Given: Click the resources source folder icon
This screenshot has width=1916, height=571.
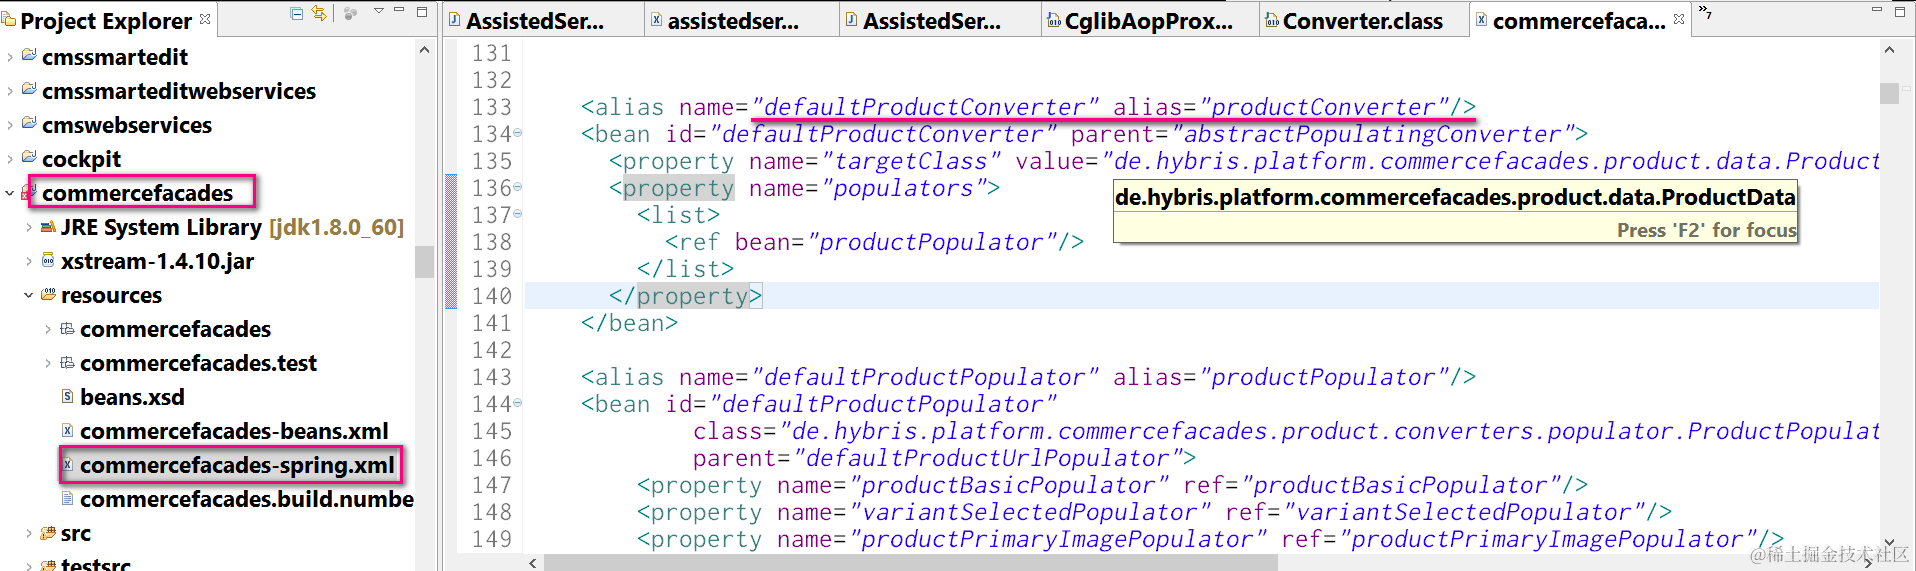Looking at the screenshot, I should coord(48,295).
